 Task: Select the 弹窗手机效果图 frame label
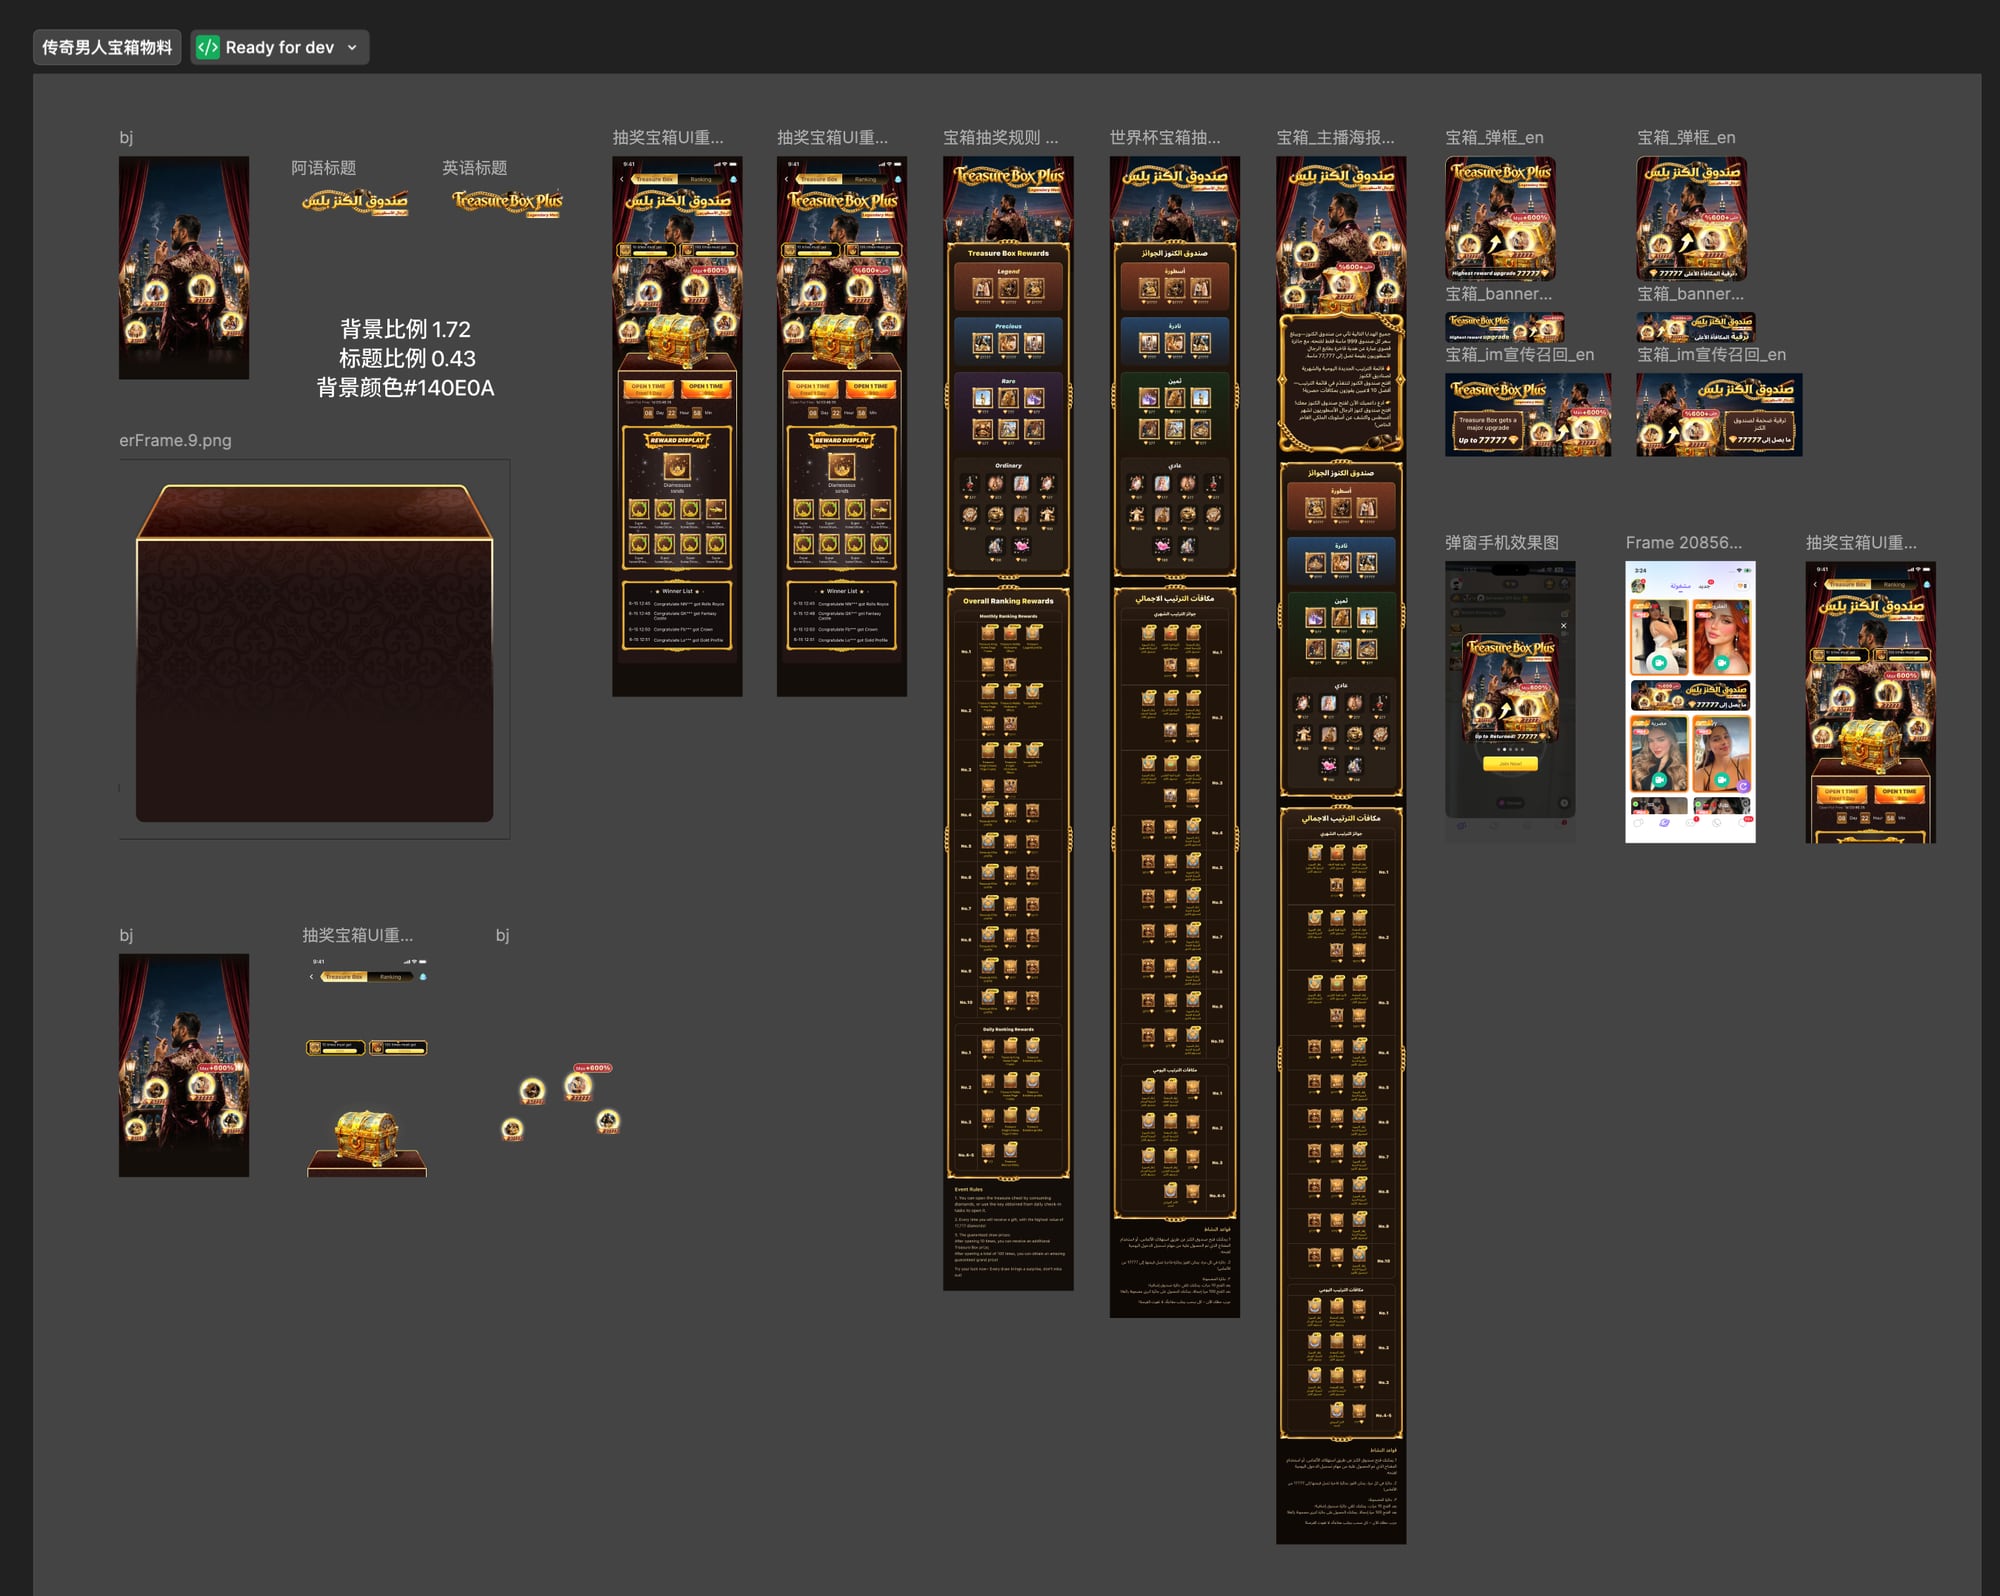tap(1502, 542)
